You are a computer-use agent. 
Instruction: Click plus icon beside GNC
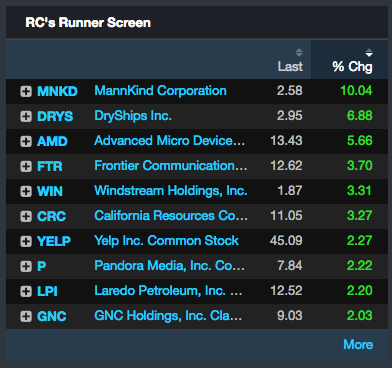coord(26,316)
